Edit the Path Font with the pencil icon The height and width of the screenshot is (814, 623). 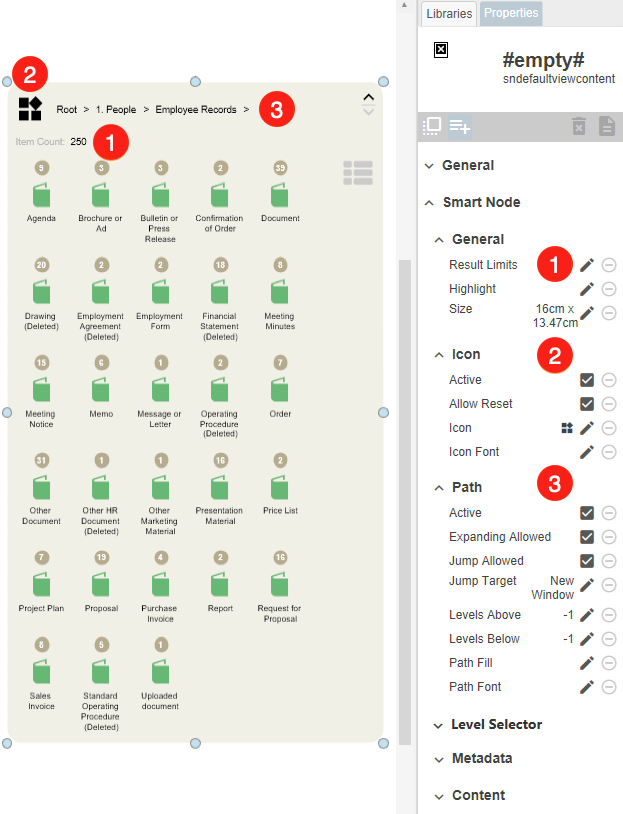coord(587,687)
